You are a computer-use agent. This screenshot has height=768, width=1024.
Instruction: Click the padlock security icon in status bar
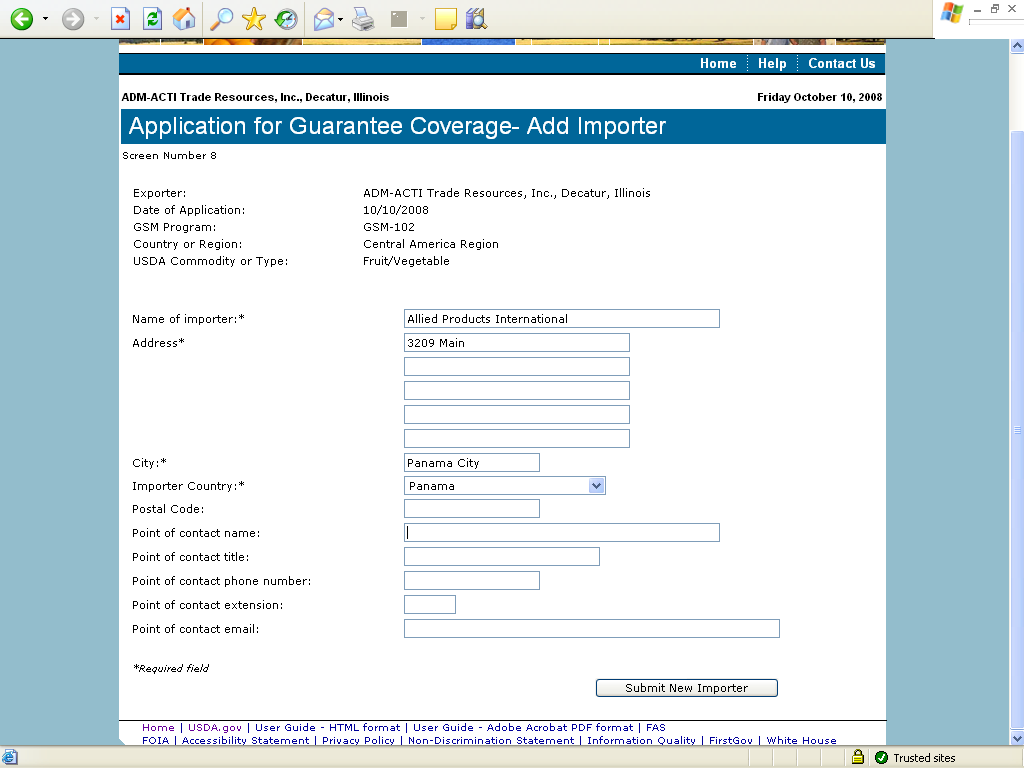point(858,757)
